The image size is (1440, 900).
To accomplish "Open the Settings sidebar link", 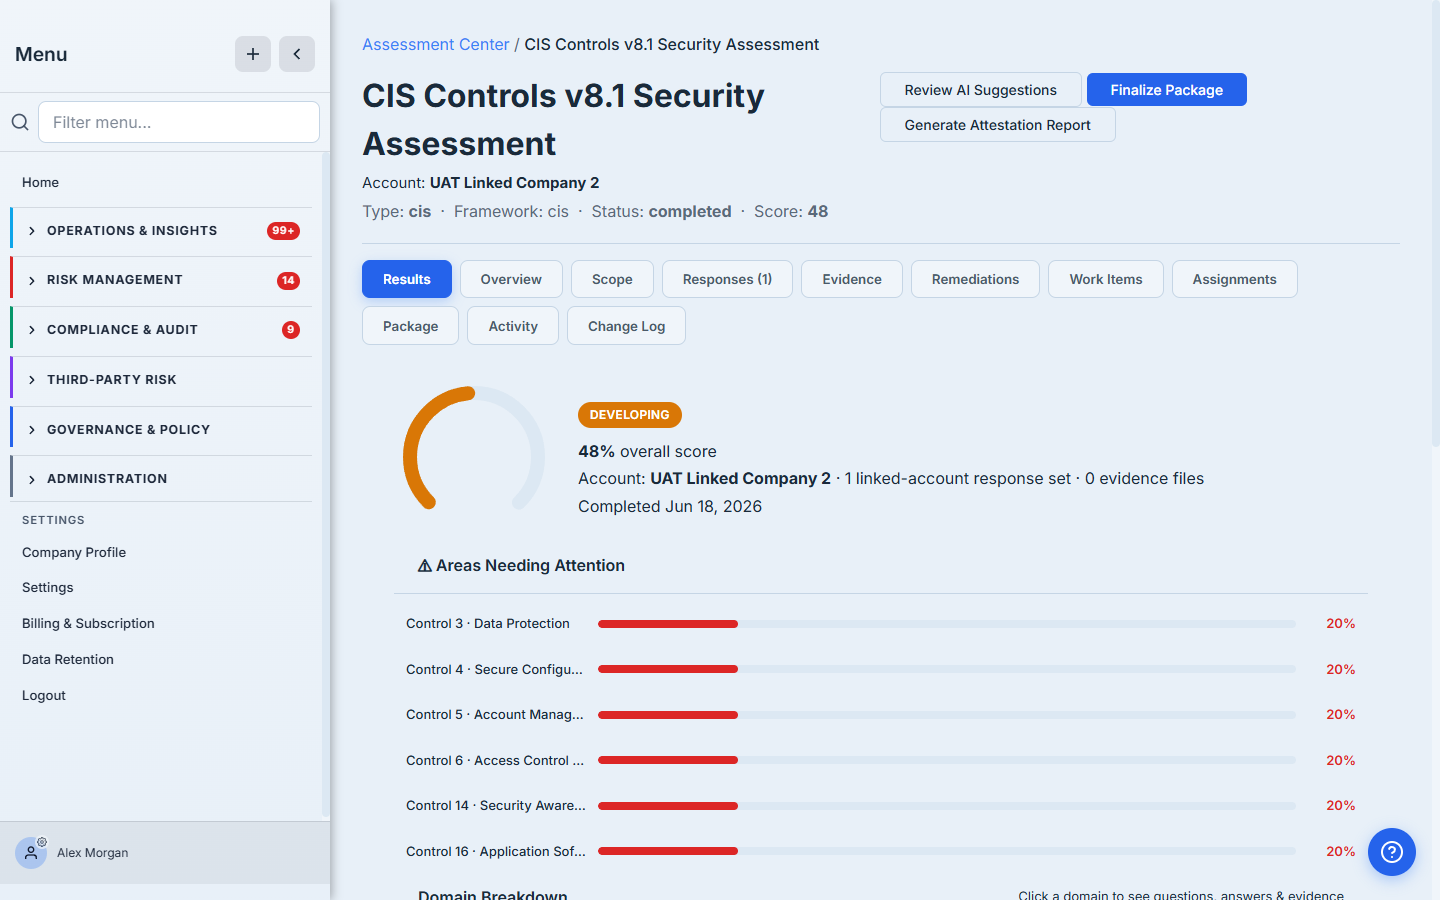I will pos(48,587).
